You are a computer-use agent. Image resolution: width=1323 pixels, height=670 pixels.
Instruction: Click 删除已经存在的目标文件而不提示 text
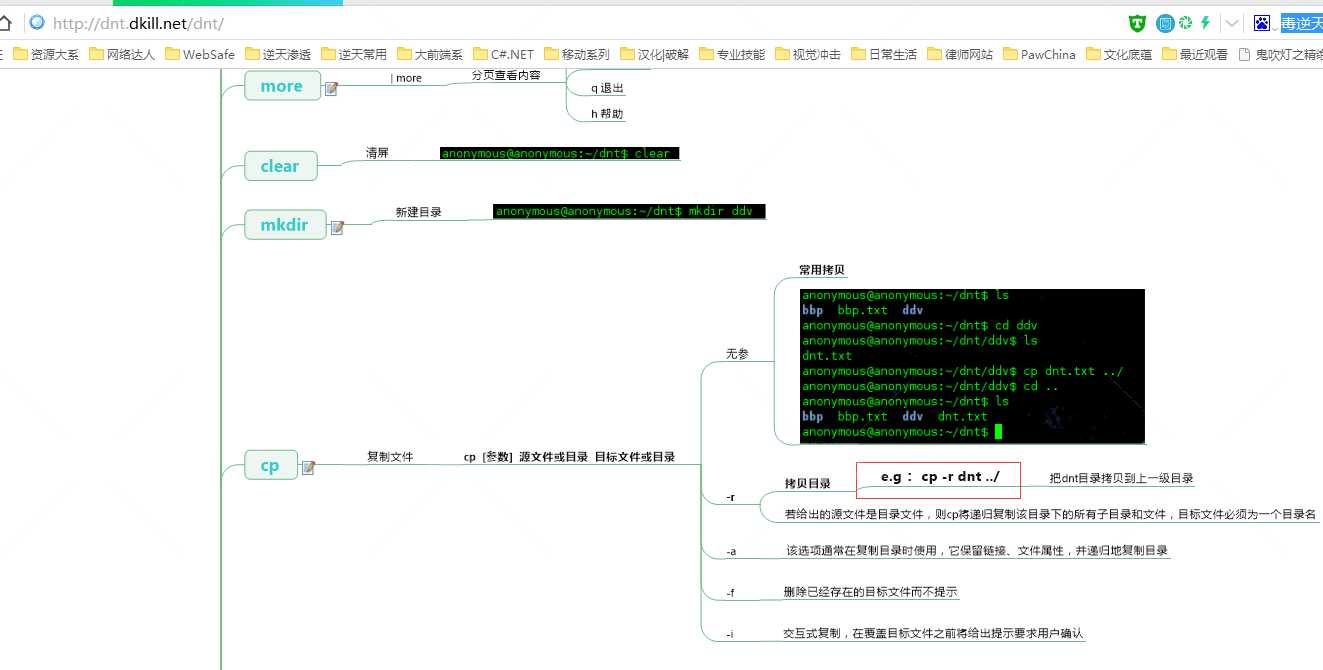click(x=871, y=592)
